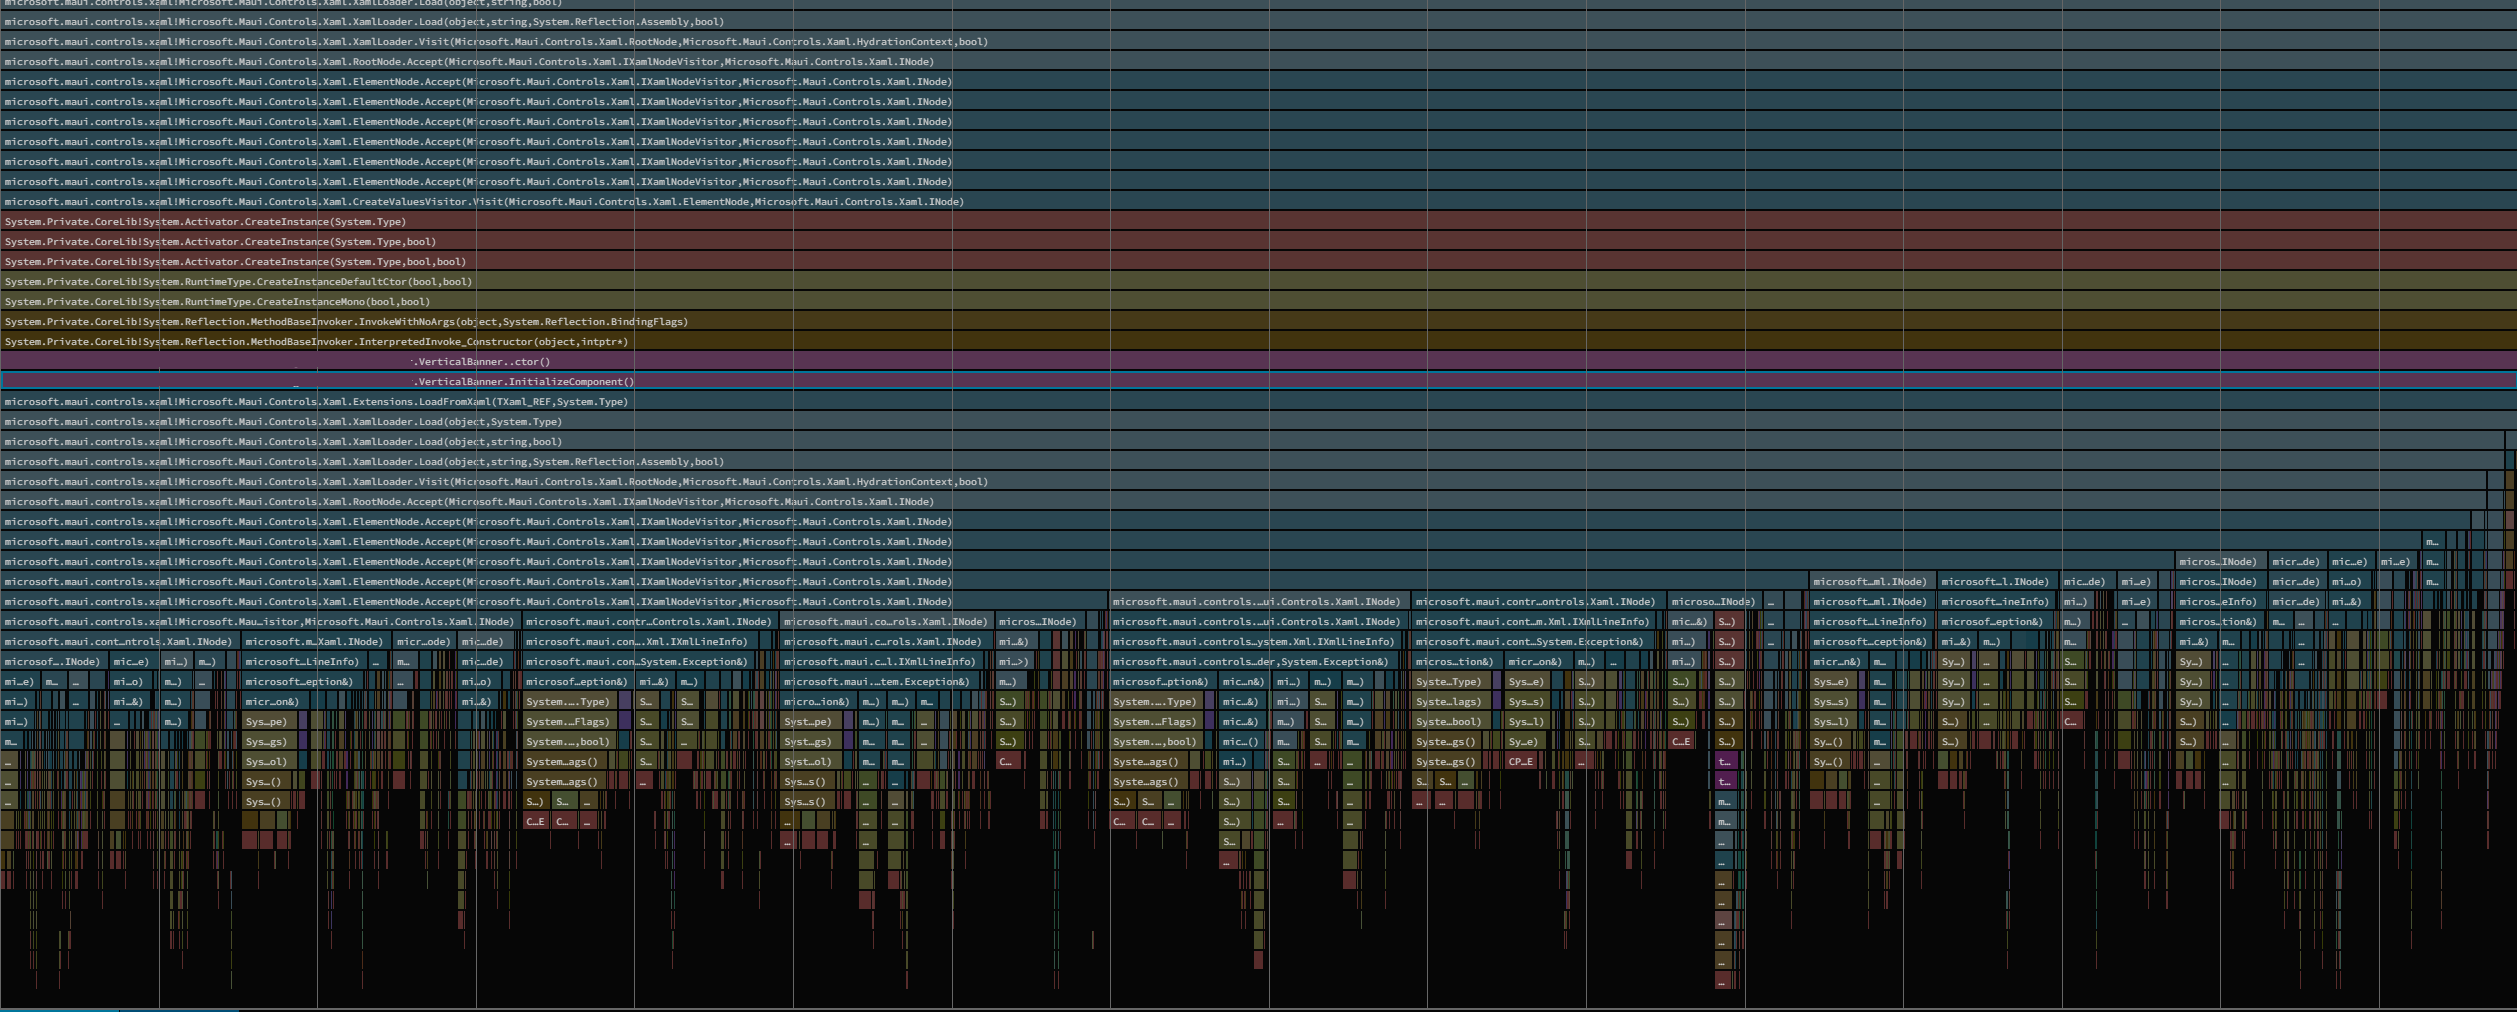Select RuntimeType.CreateInstanceDefaultCtor(bool,bool) frame

(1258, 281)
